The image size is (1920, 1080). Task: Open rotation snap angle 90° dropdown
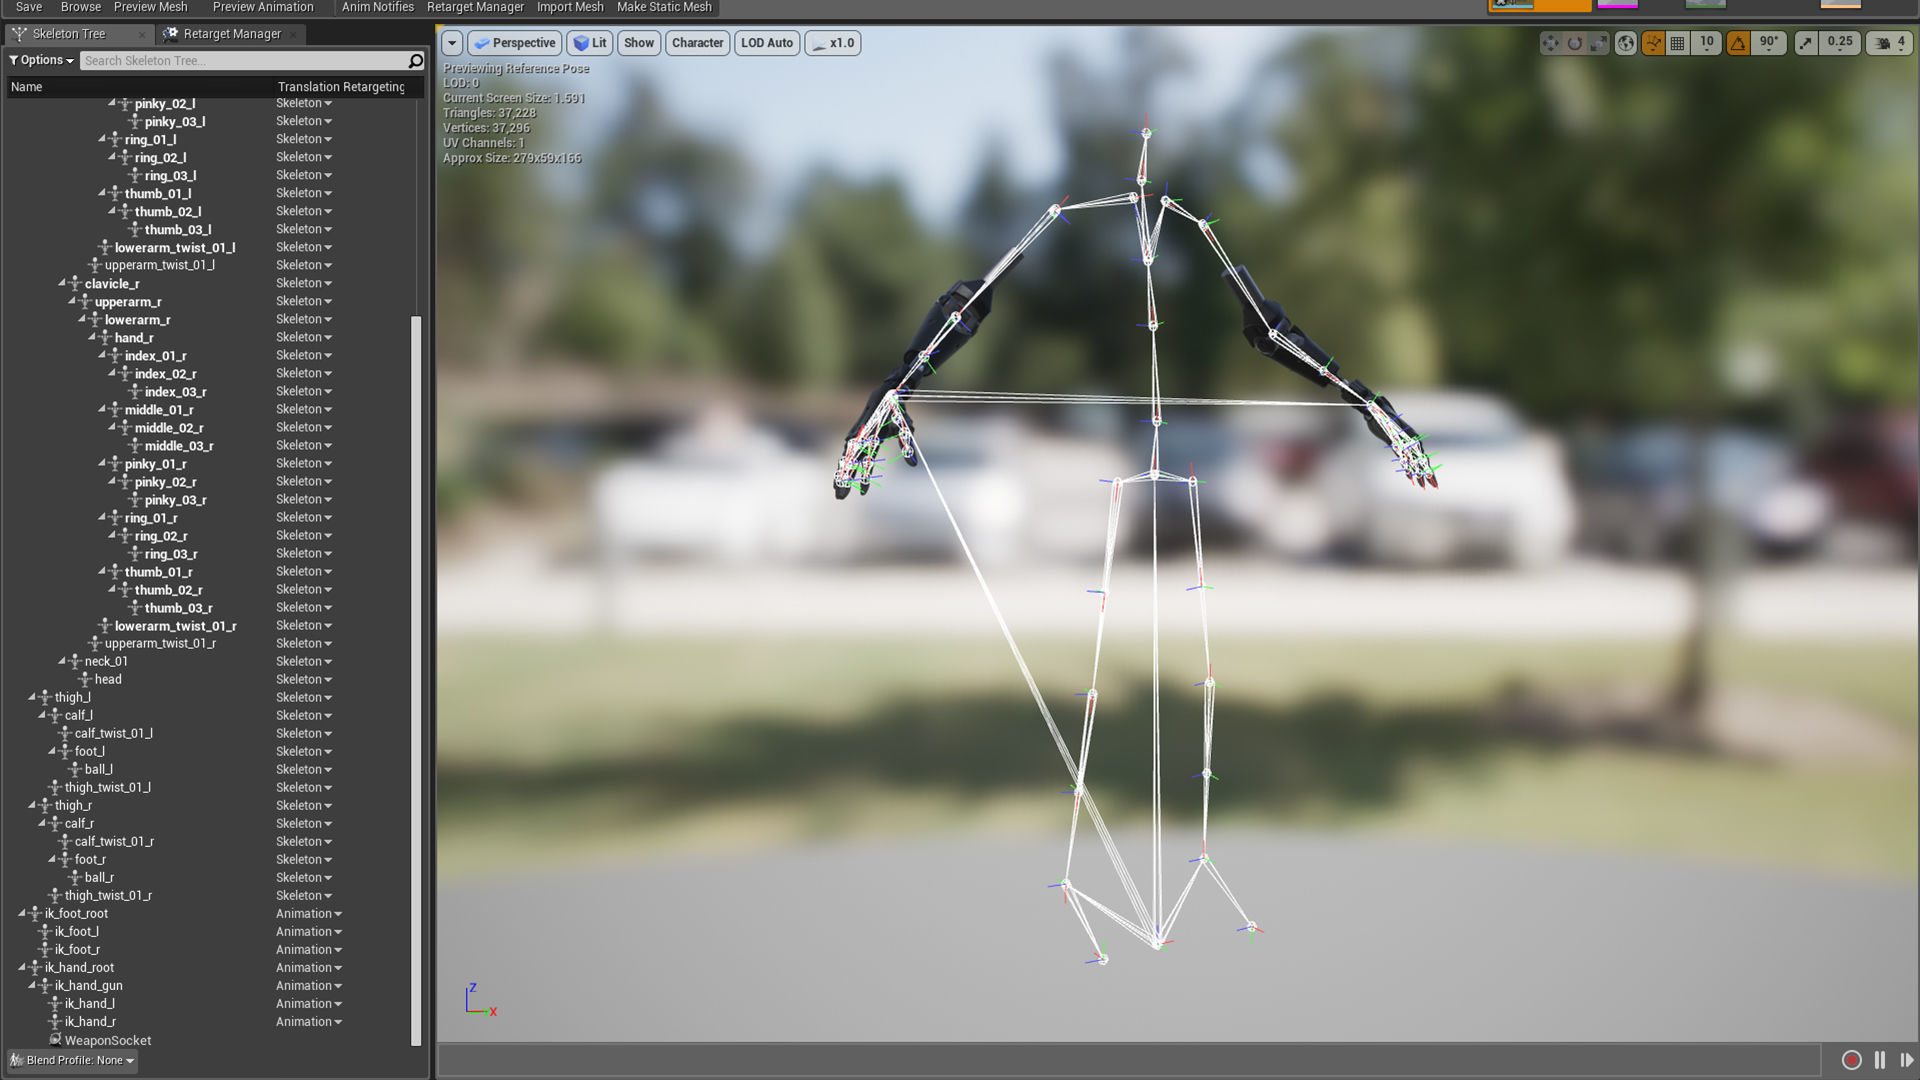(x=1768, y=42)
